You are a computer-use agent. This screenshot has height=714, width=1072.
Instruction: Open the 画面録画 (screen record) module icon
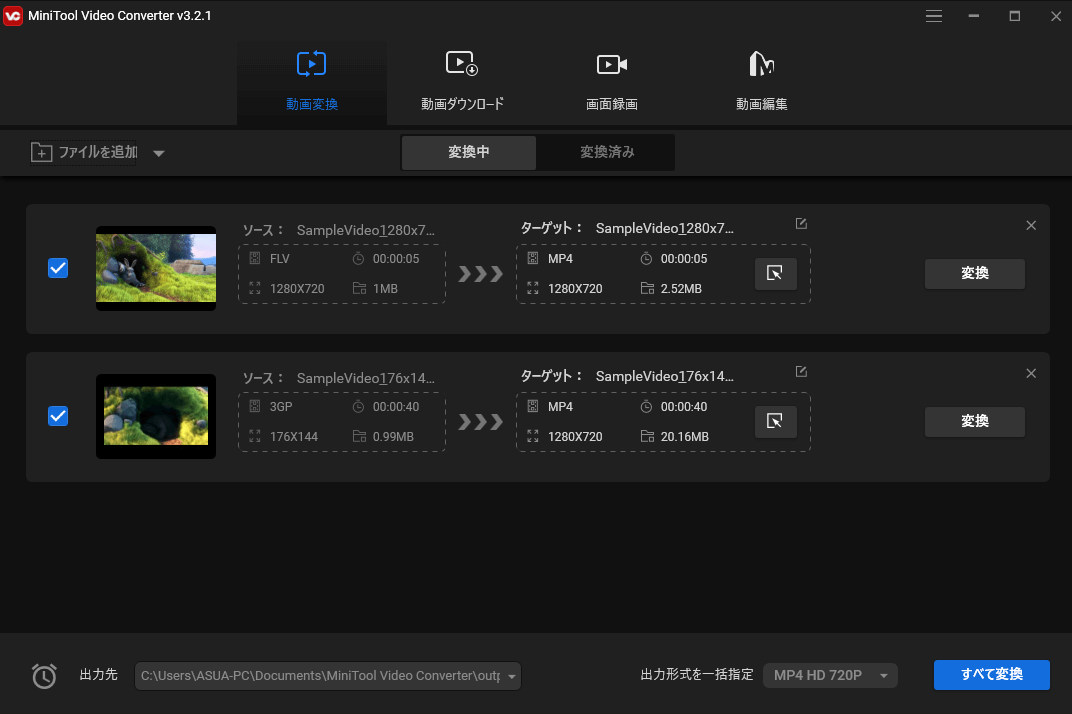(x=612, y=63)
